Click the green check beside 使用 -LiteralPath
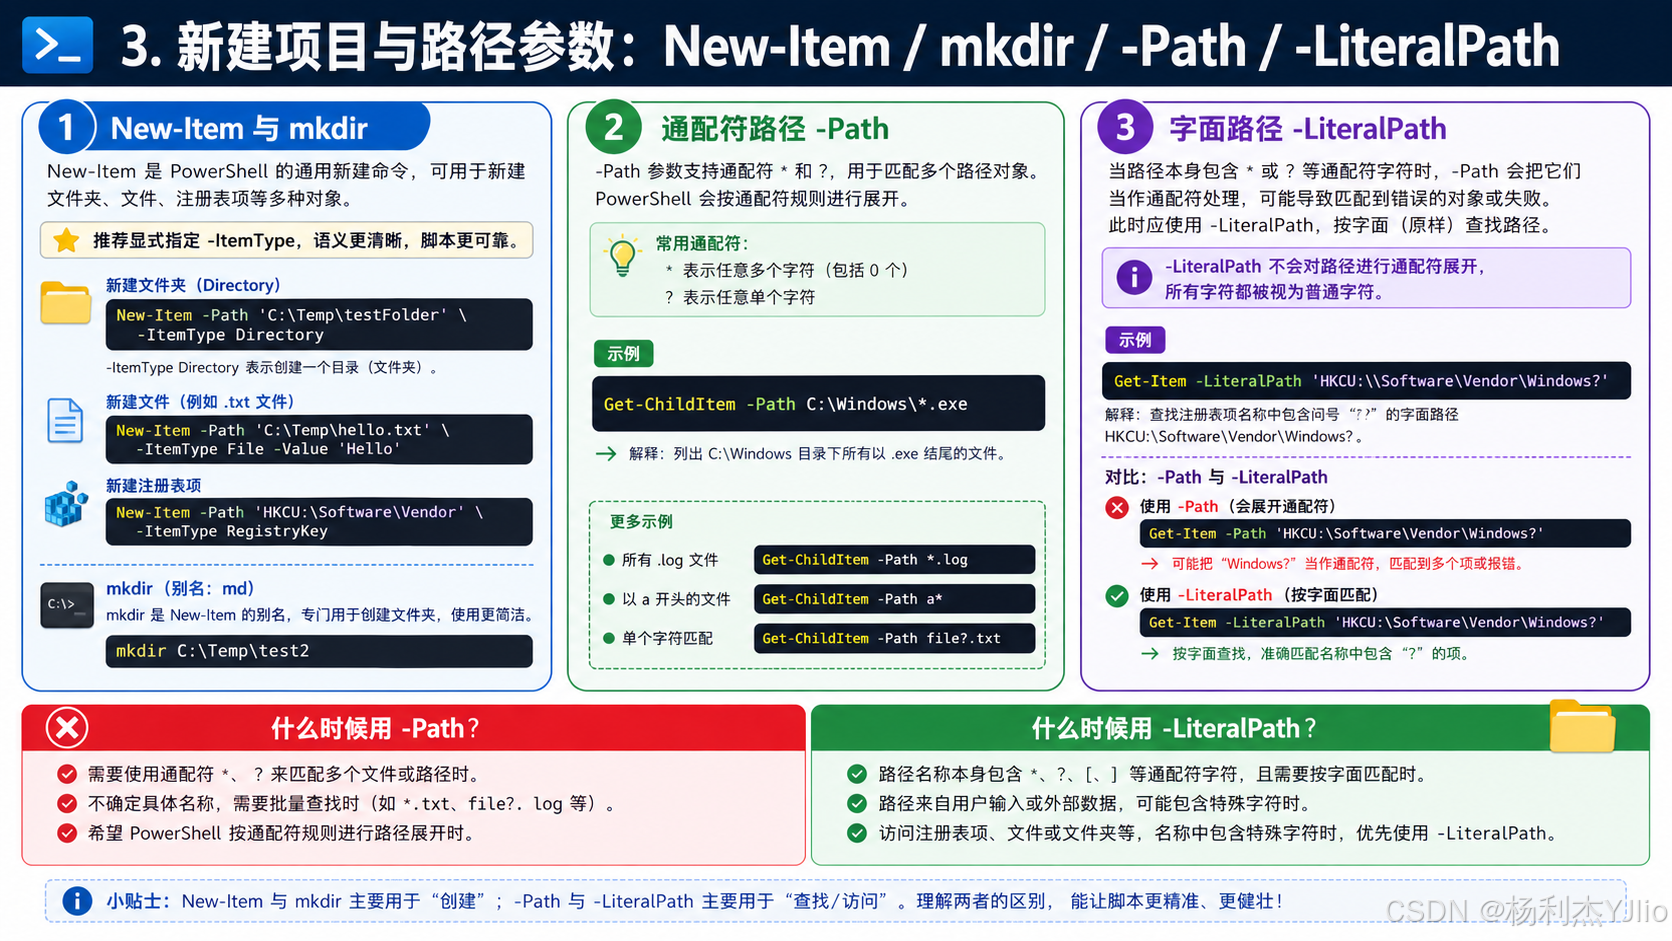 pos(1117,596)
